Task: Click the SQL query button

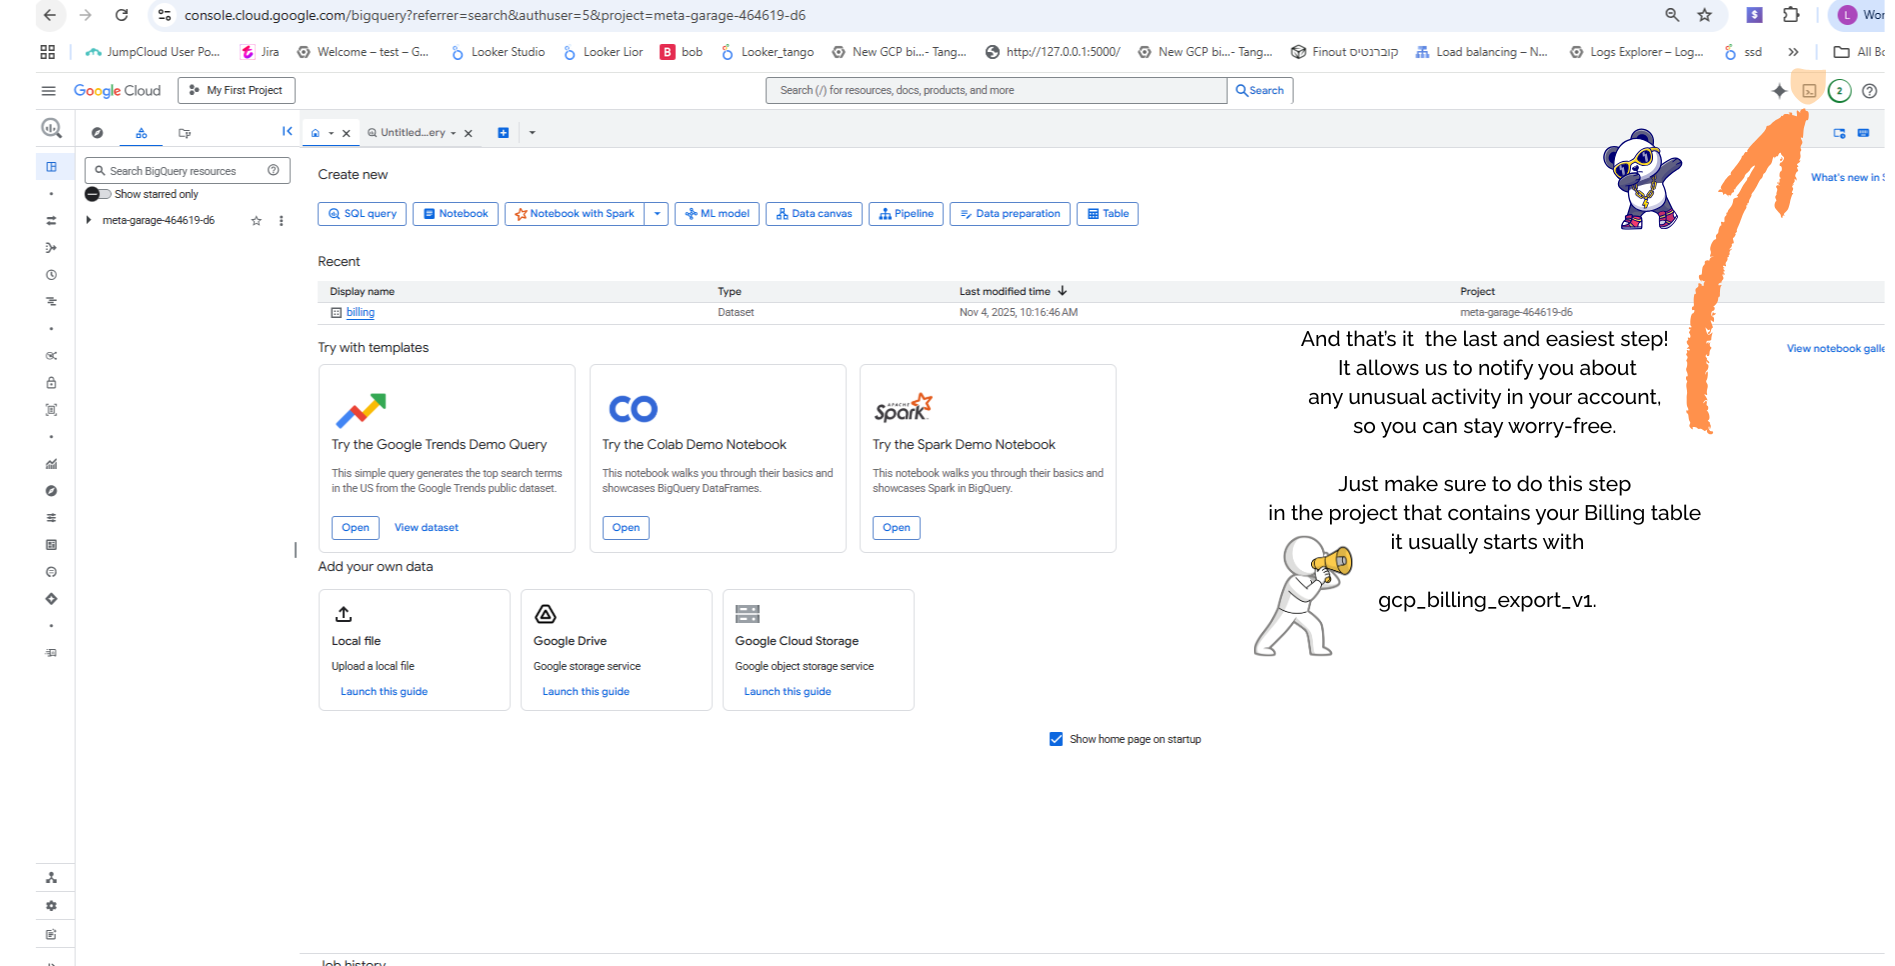Action: tap(361, 213)
